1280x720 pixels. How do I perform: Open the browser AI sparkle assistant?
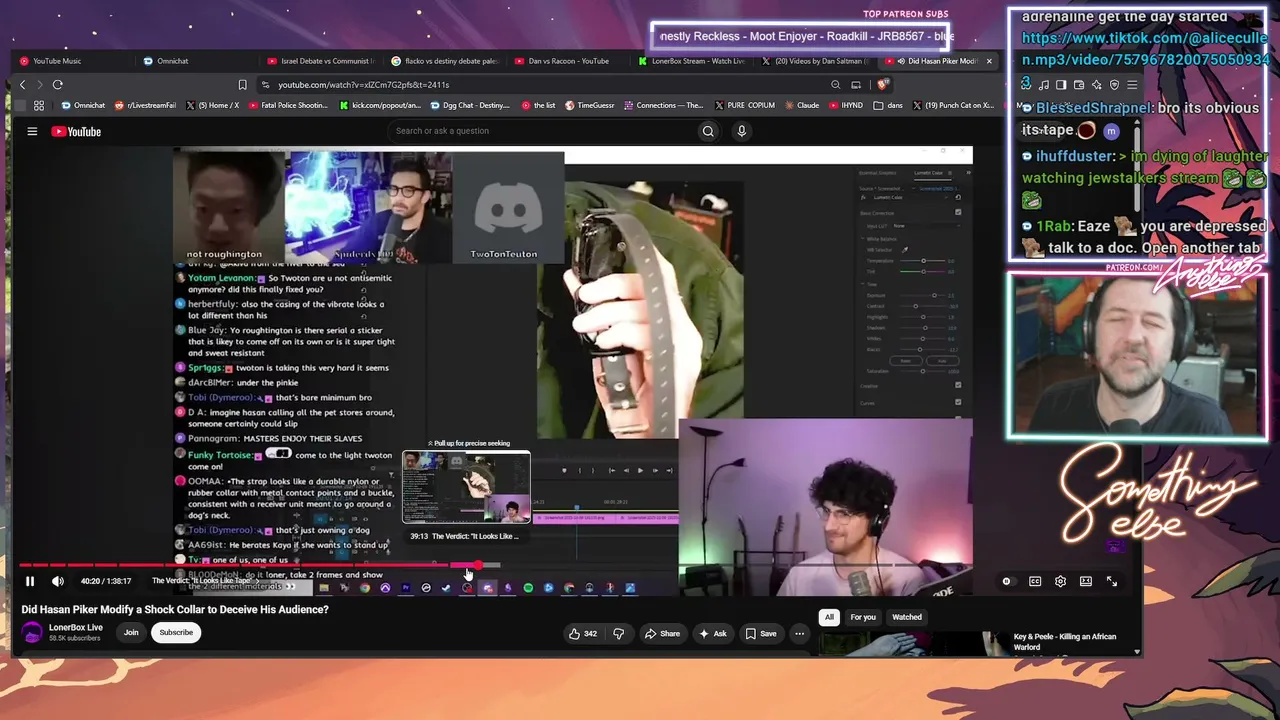coord(1097,85)
